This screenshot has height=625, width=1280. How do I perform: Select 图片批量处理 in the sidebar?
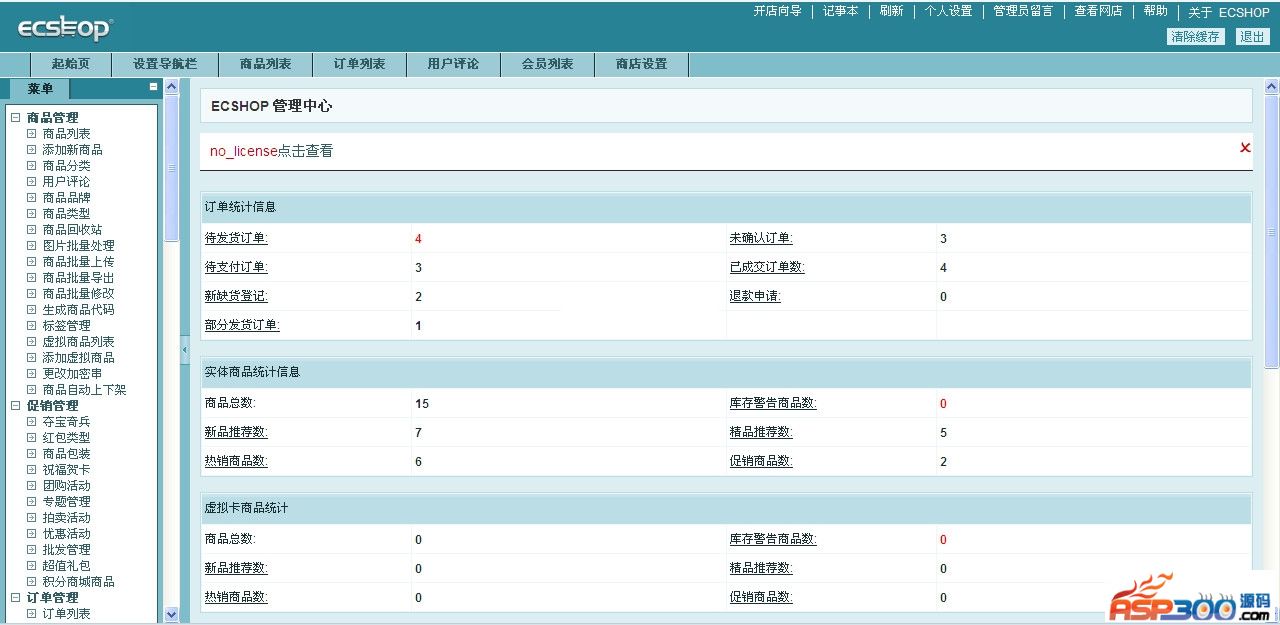point(78,246)
